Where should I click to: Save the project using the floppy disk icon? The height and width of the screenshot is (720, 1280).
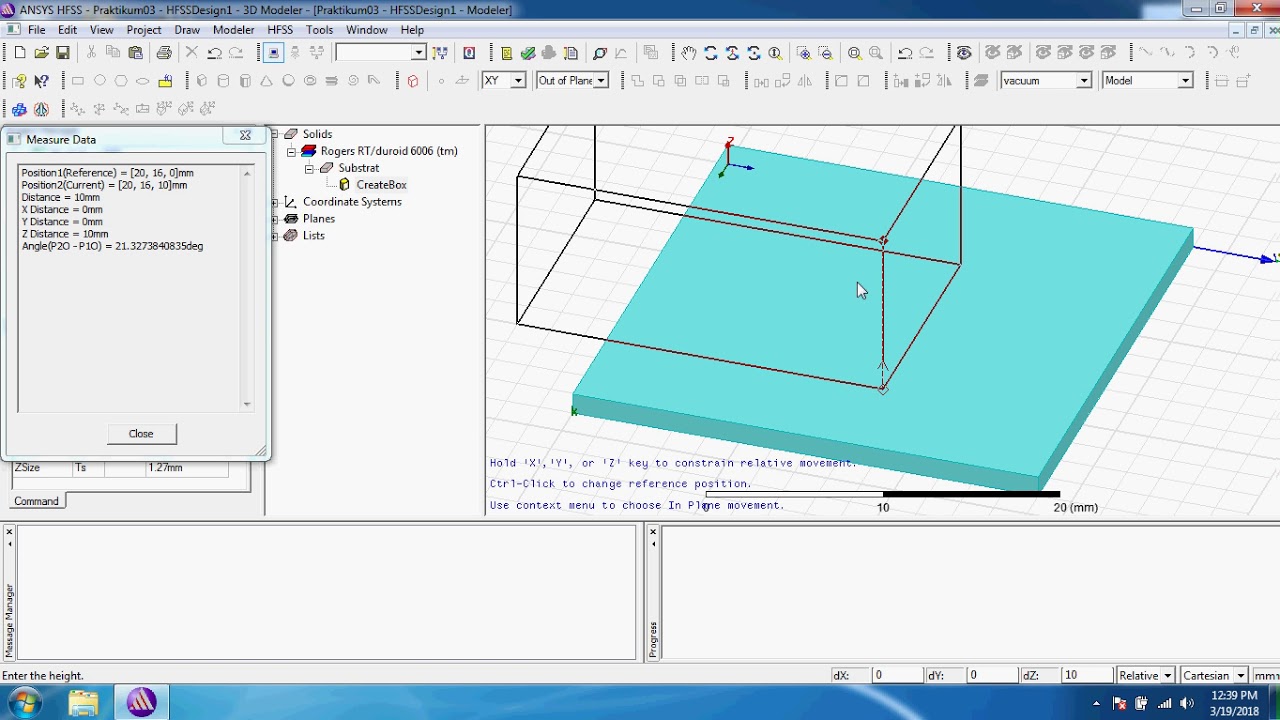[63, 53]
